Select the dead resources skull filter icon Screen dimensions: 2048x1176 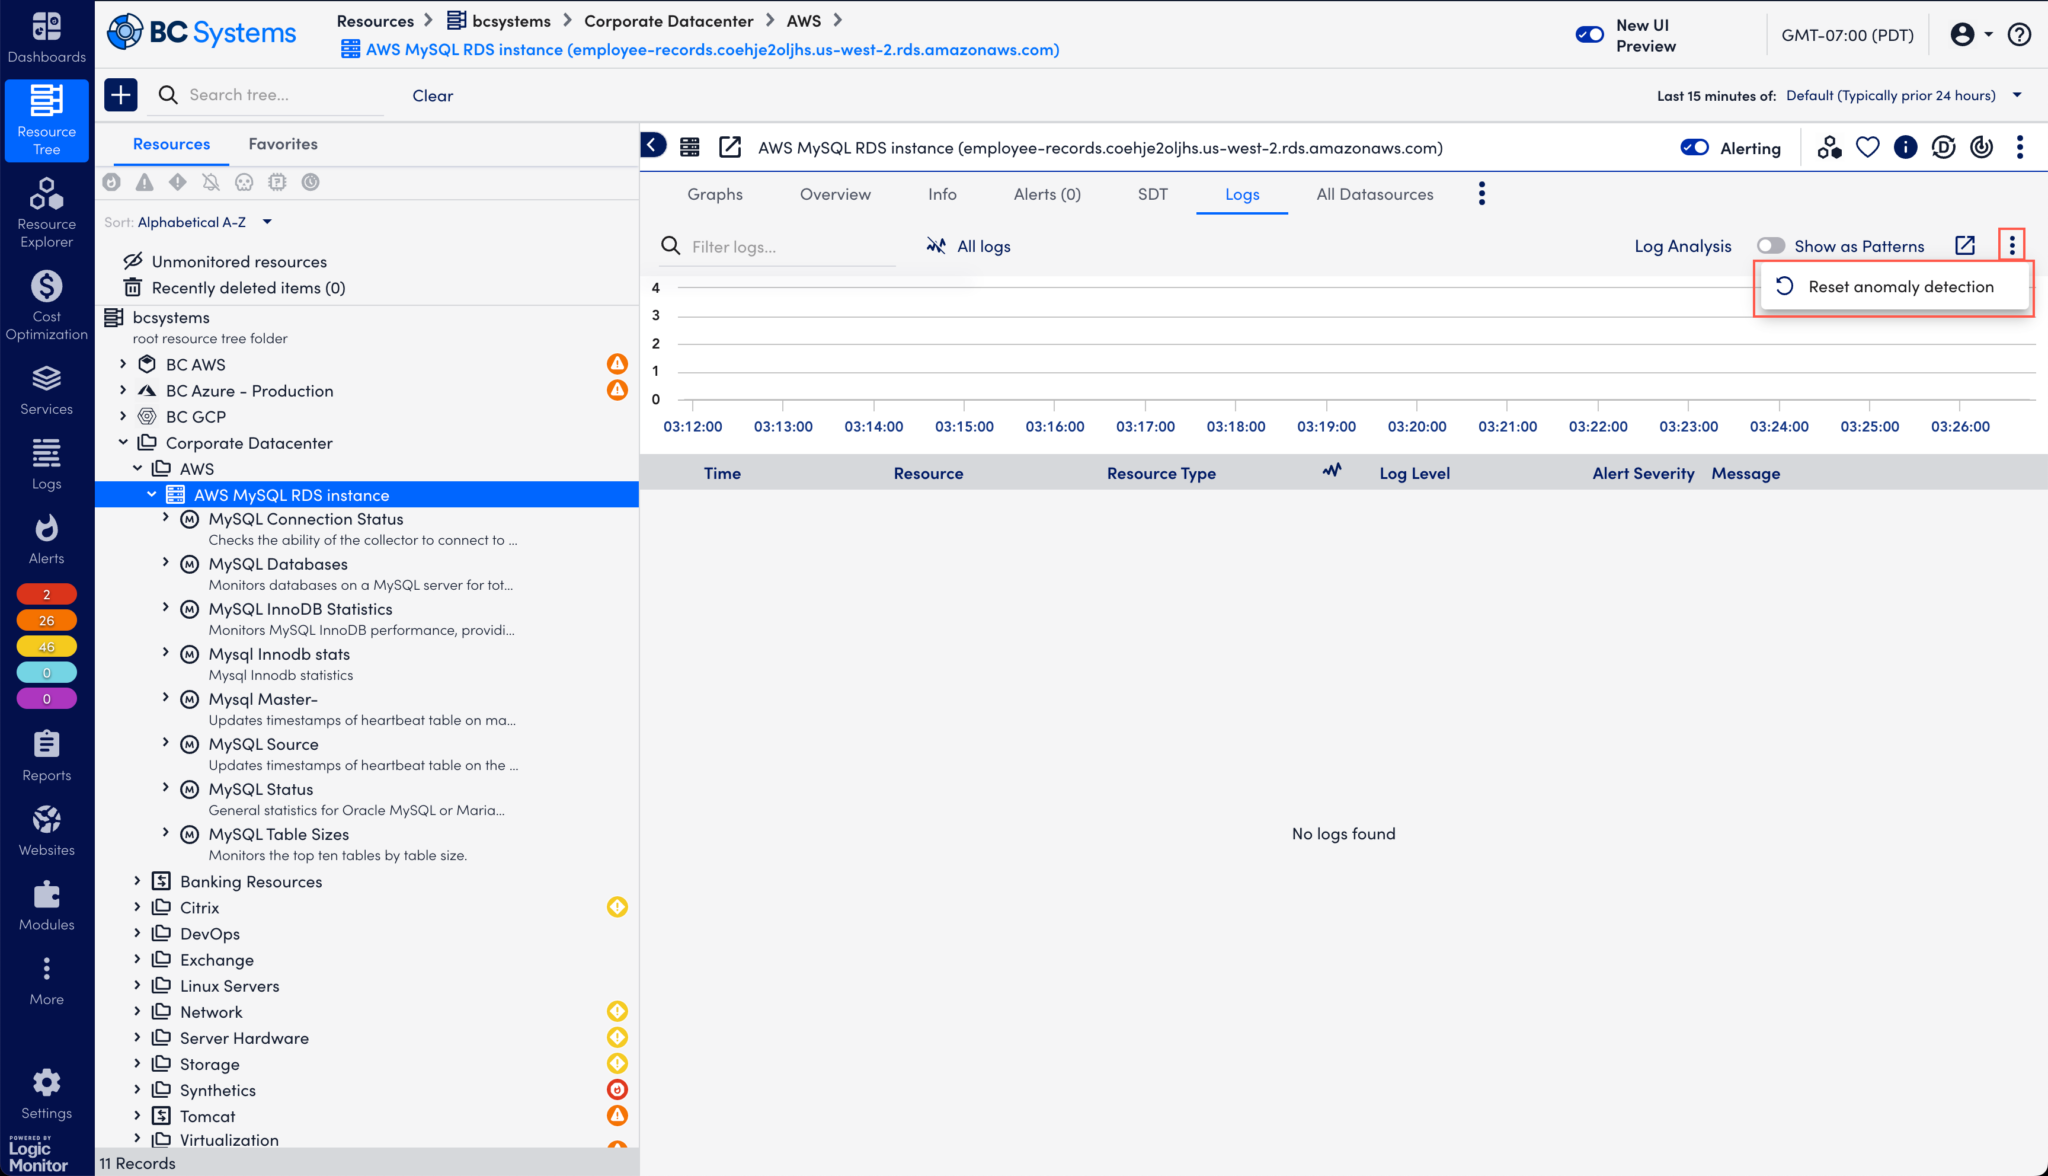(244, 182)
